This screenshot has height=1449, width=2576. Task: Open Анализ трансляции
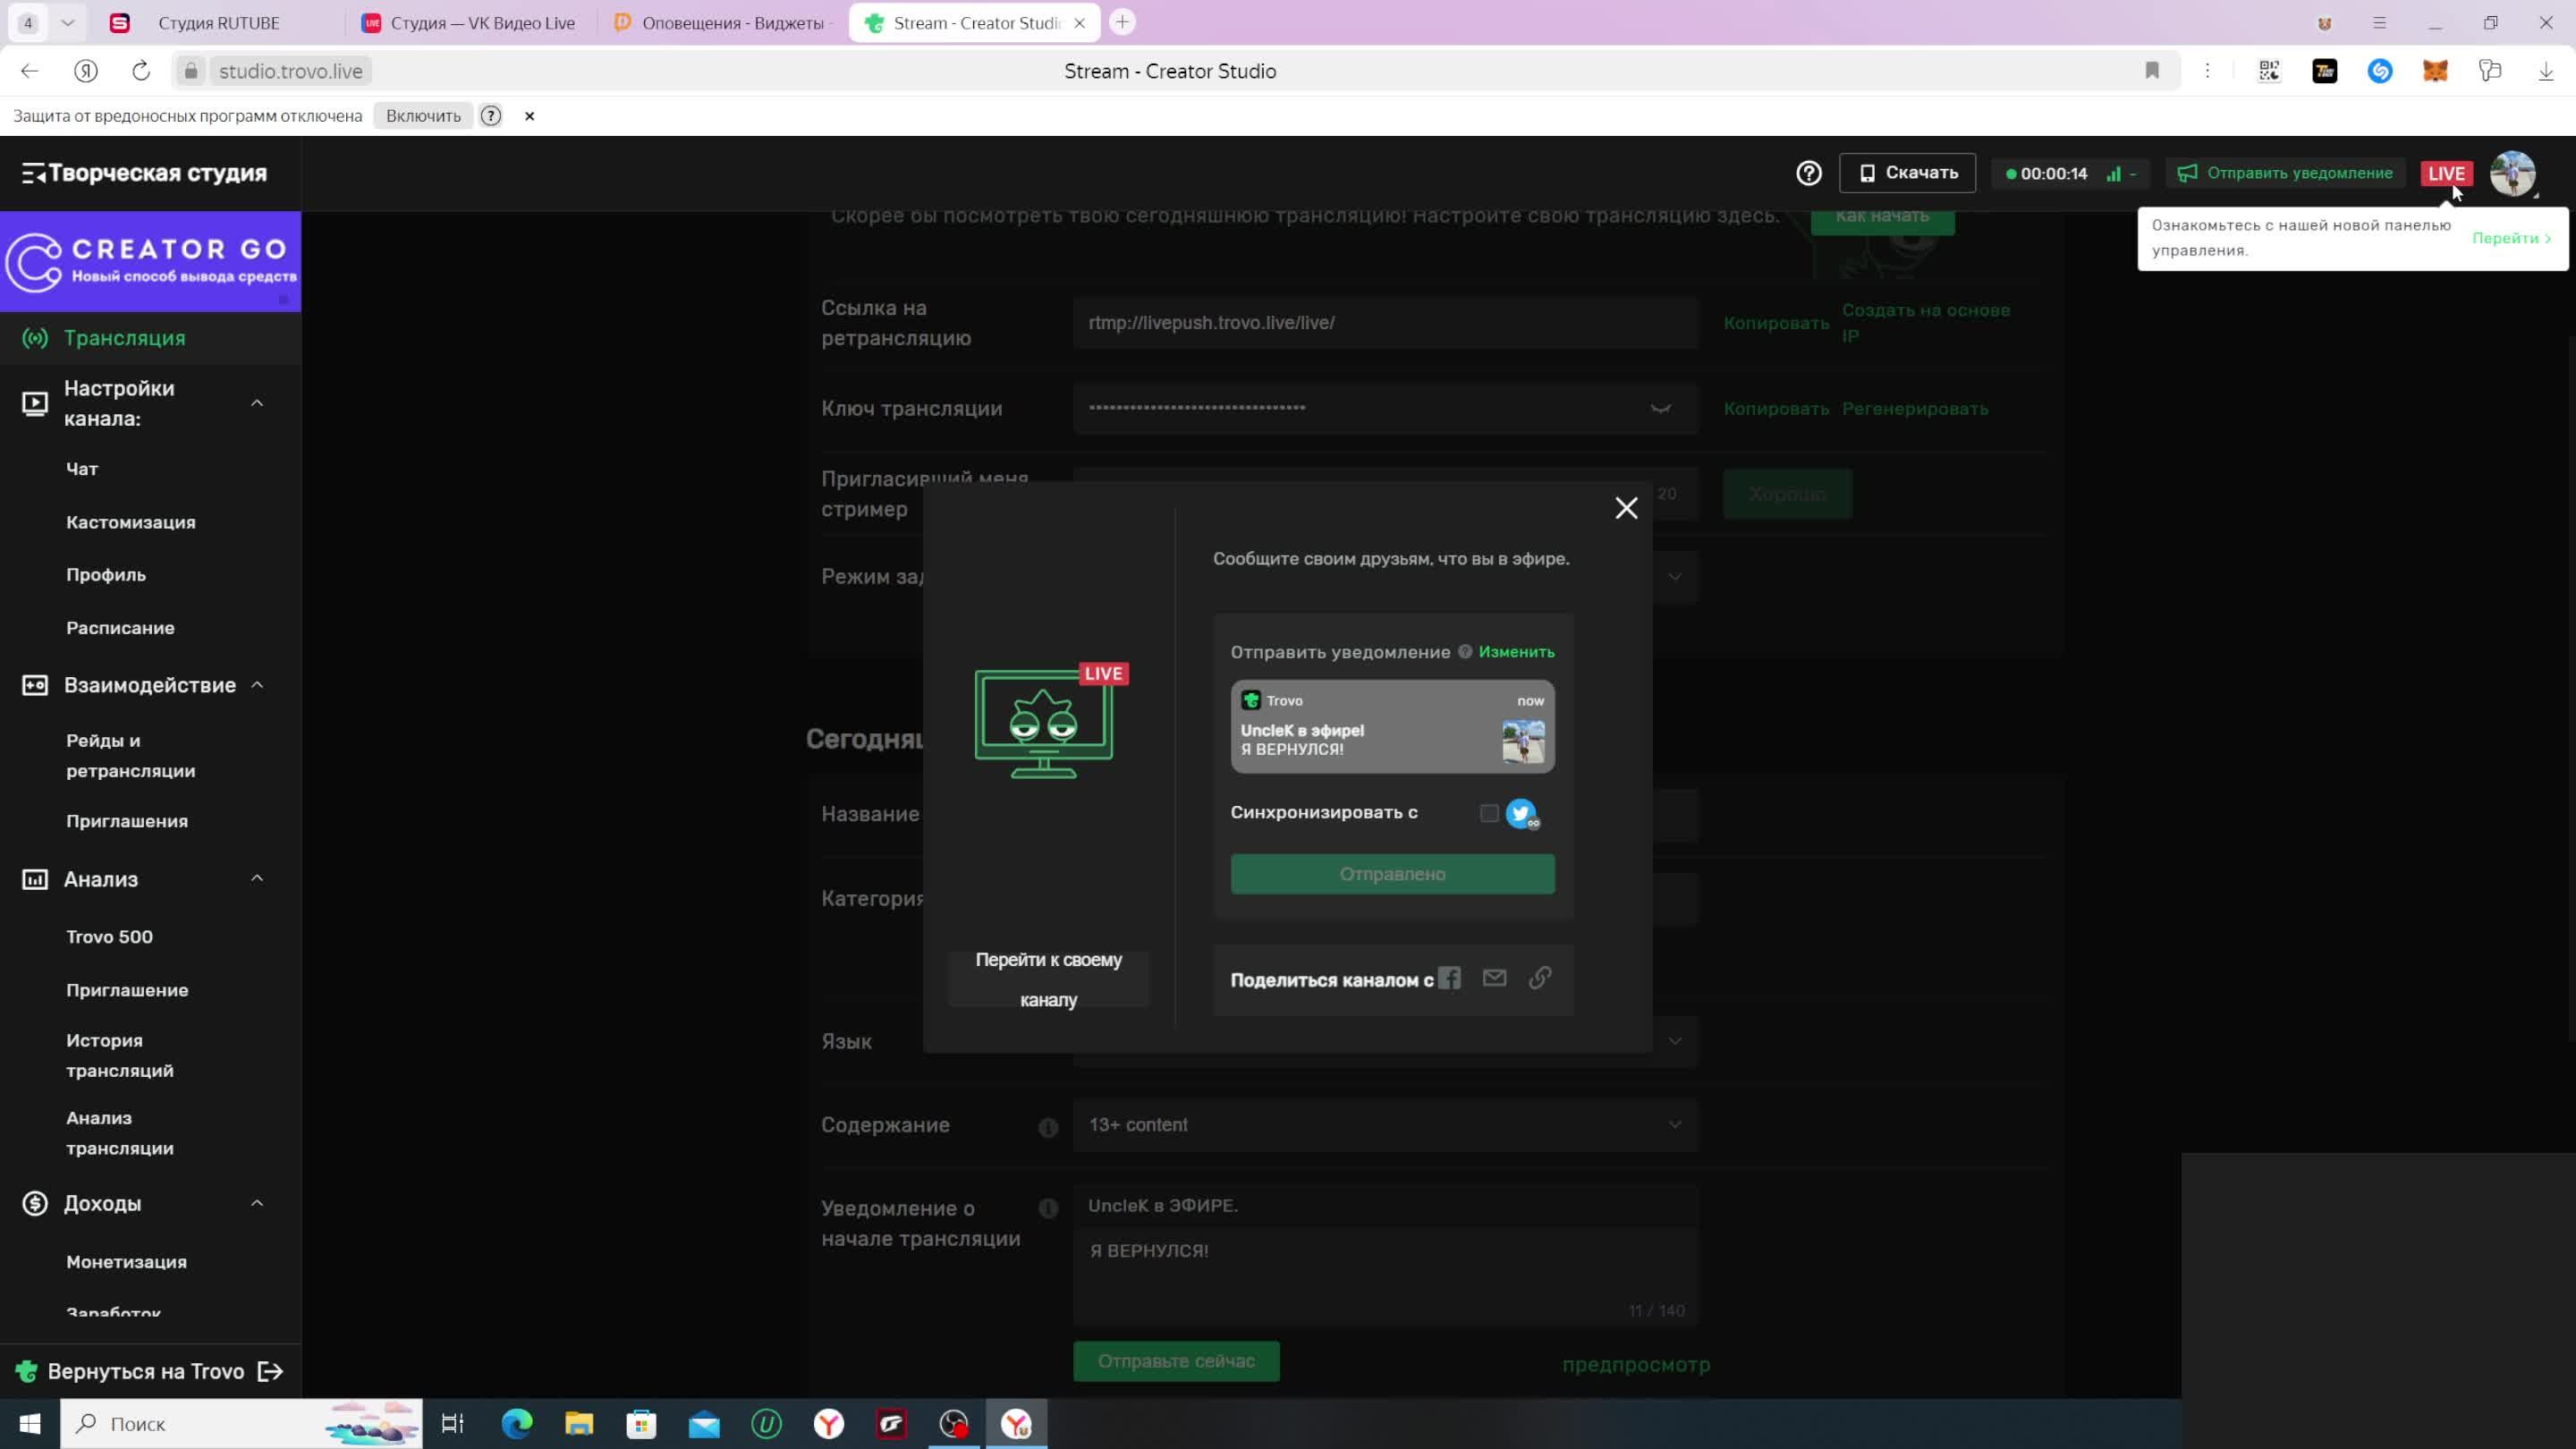click(x=120, y=1133)
